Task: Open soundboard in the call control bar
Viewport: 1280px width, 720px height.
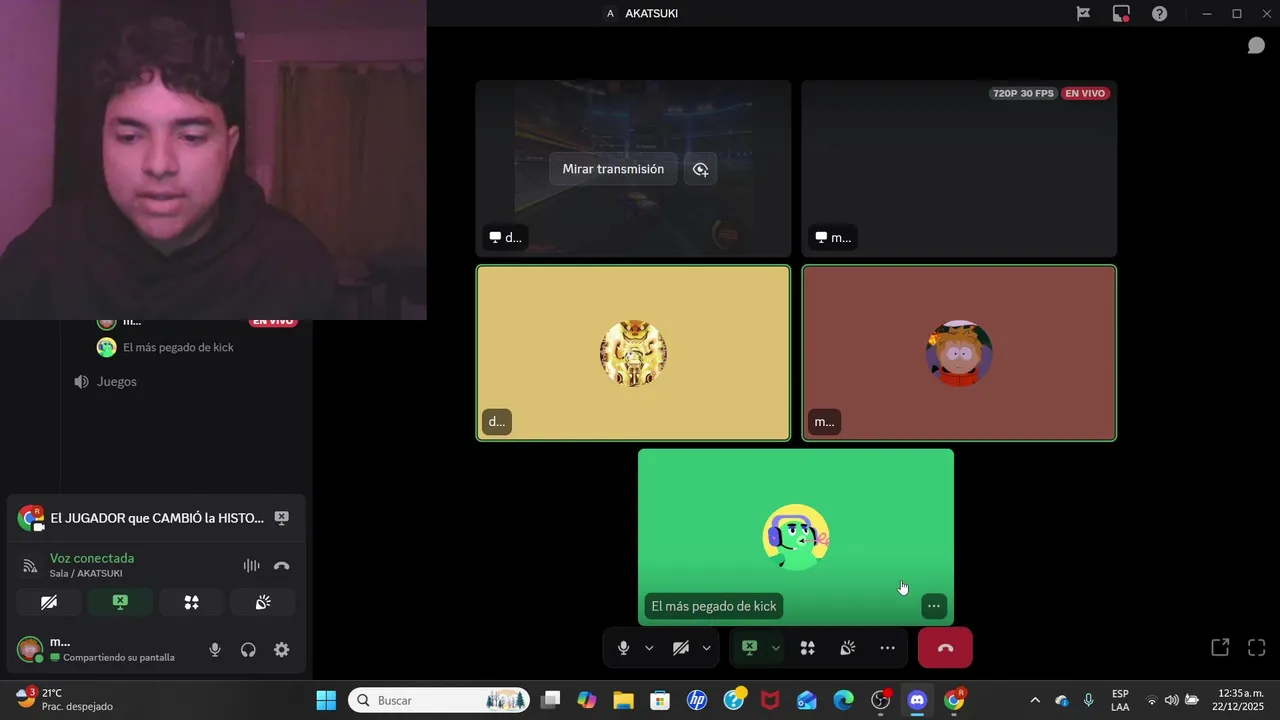Action: (847, 648)
